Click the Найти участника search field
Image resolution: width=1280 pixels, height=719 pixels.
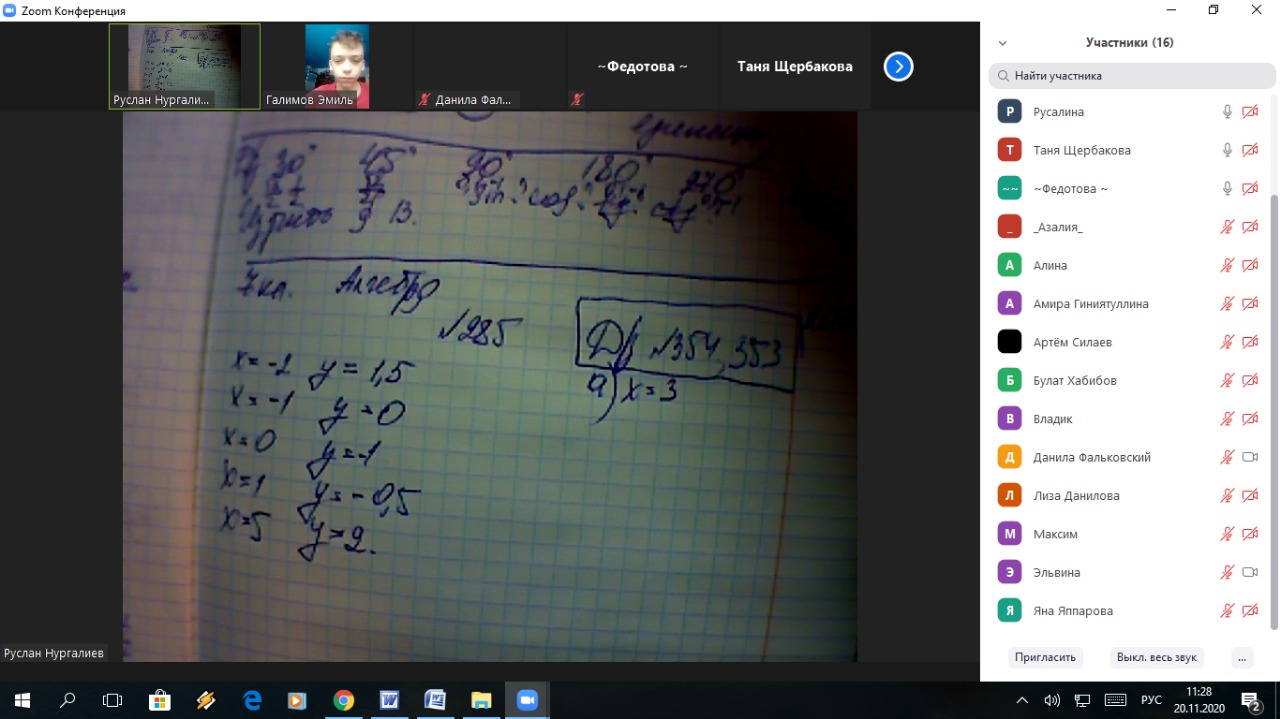tap(1132, 75)
